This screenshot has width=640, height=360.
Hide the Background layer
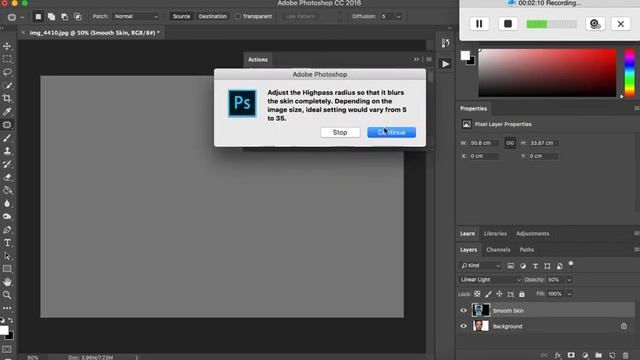point(463,326)
